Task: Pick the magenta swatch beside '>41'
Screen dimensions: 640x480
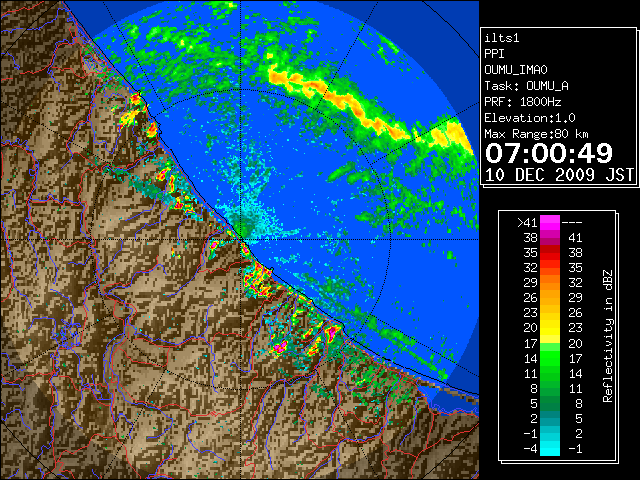Action: coord(550,222)
